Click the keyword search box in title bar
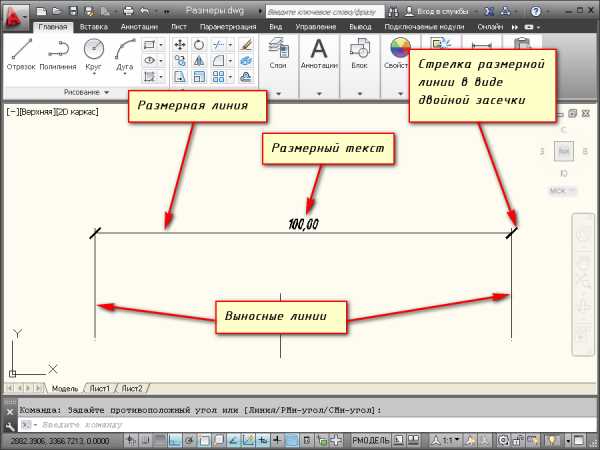 [x=325, y=12]
